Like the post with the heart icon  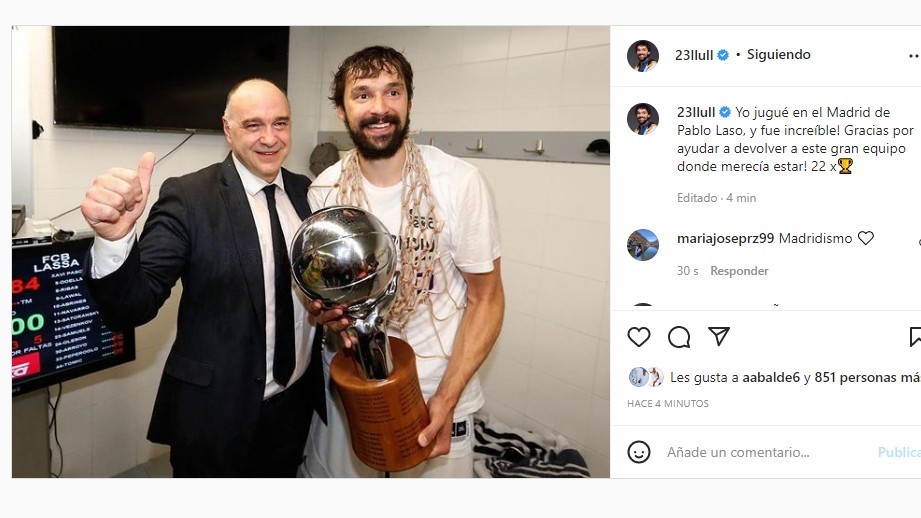tap(638, 337)
